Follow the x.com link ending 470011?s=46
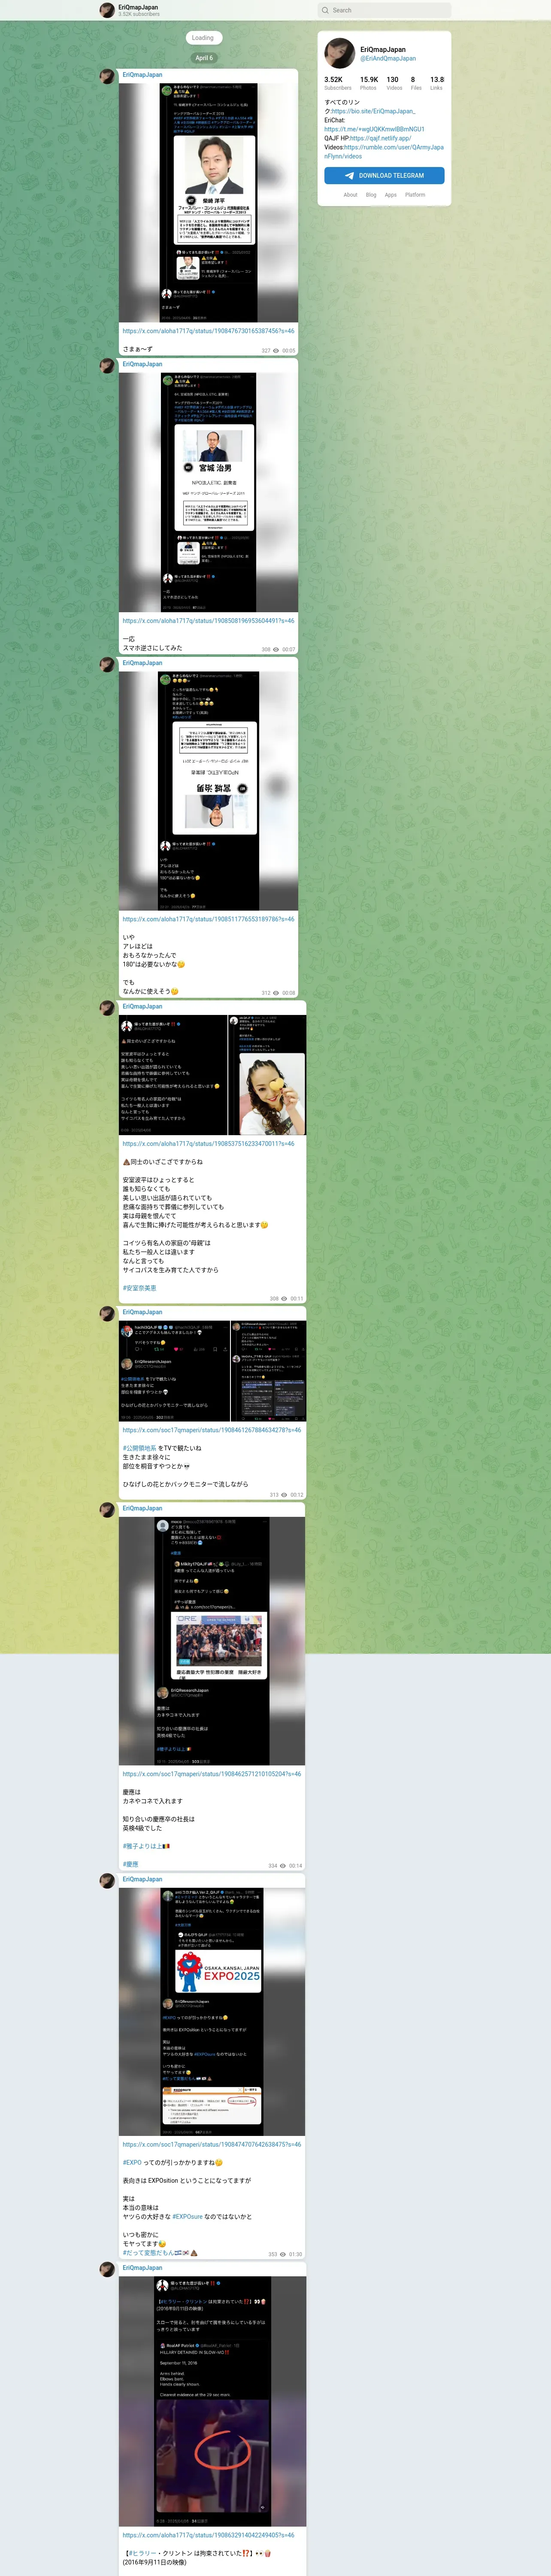Viewport: 551px width, 2576px height. pos(208,1144)
